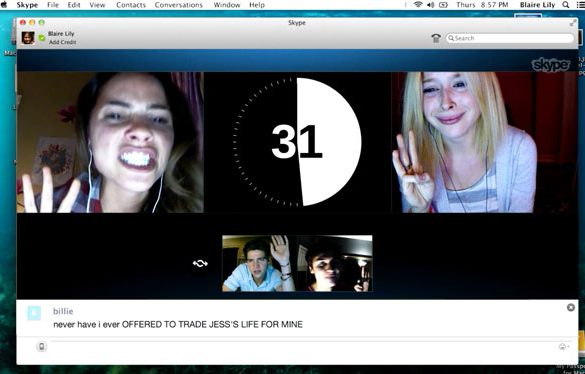Dismiss billie's message notification
The height and width of the screenshot is (374, 585).
coord(571,307)
